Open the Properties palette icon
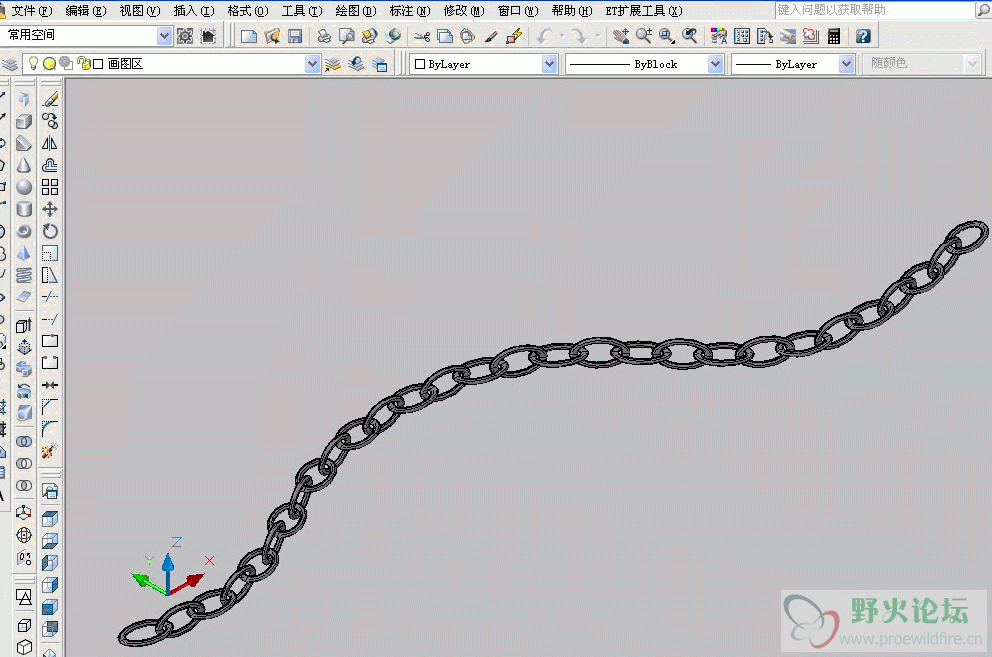992x657 pixels. click(x=719, y=36)
